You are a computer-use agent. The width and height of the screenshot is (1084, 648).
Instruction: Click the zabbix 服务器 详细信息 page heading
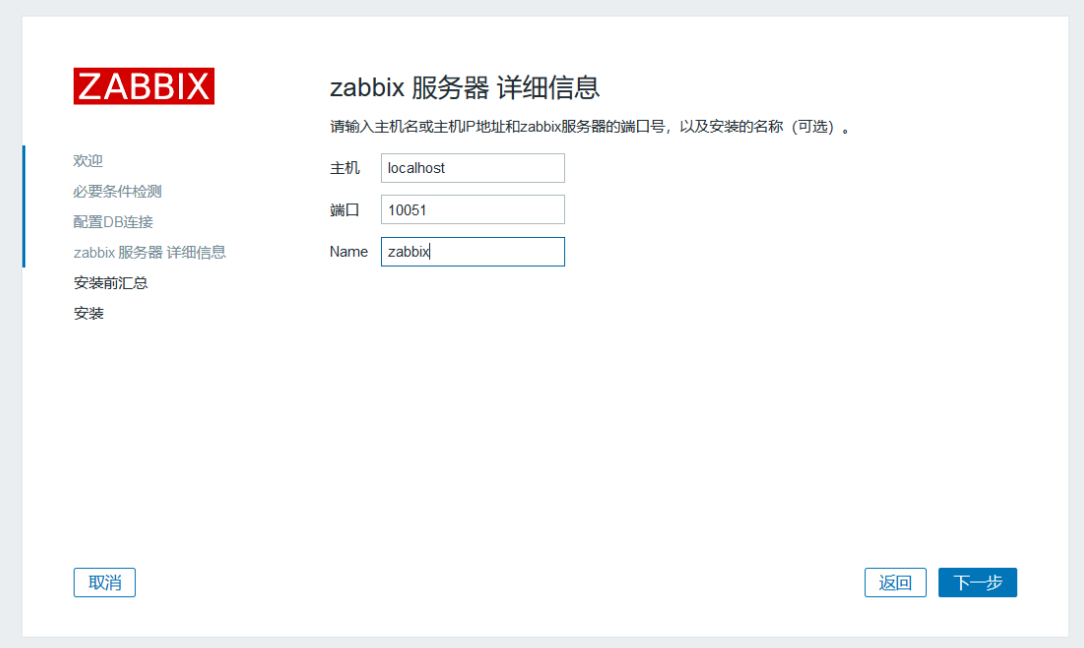click(465, 88)
